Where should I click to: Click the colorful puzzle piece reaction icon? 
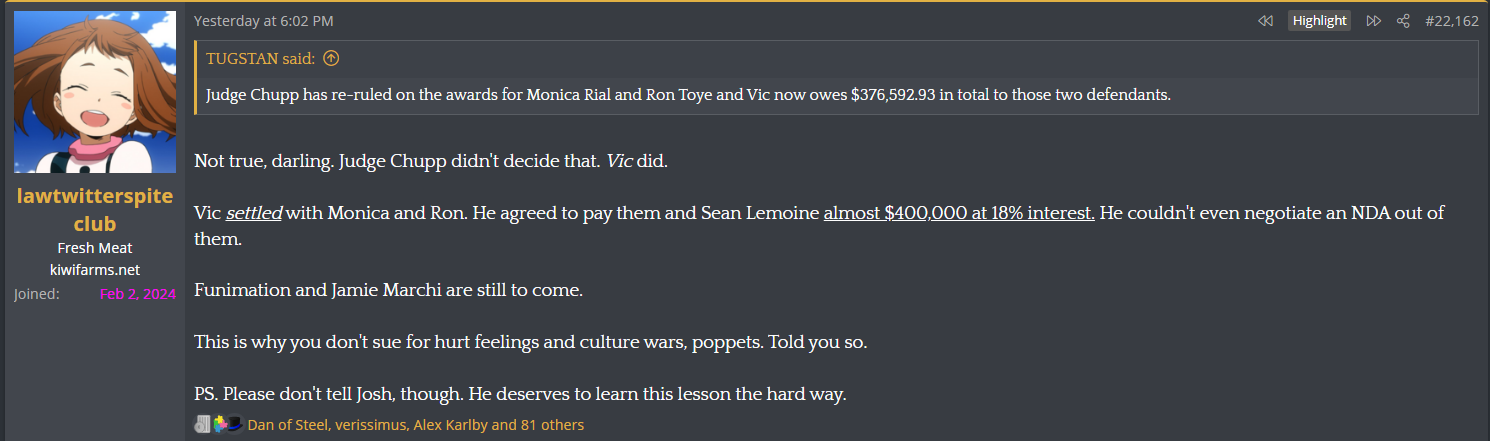tap(218, 425)
